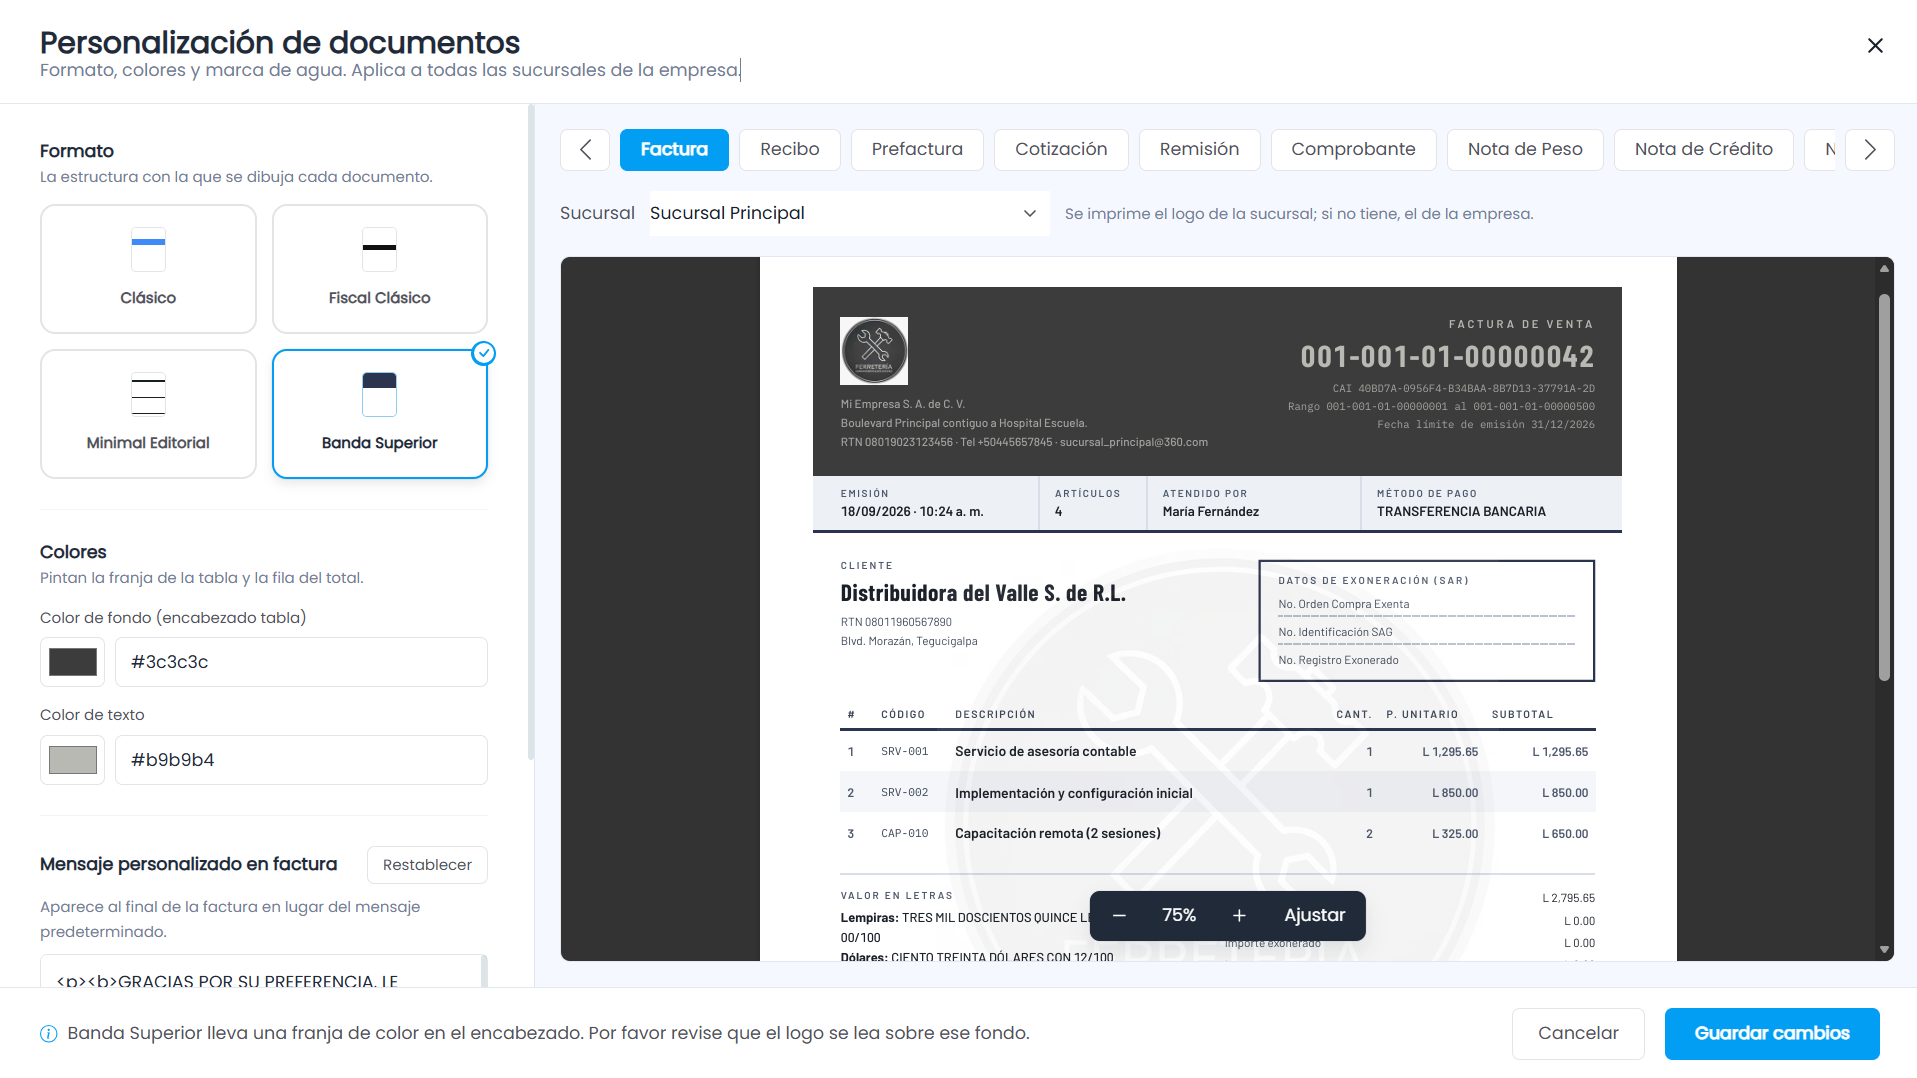Switch to the Factura tab
Image resolution: width=1917 pixels, height=1078 pixels.
pyautogui.click(x=674, y=150)
